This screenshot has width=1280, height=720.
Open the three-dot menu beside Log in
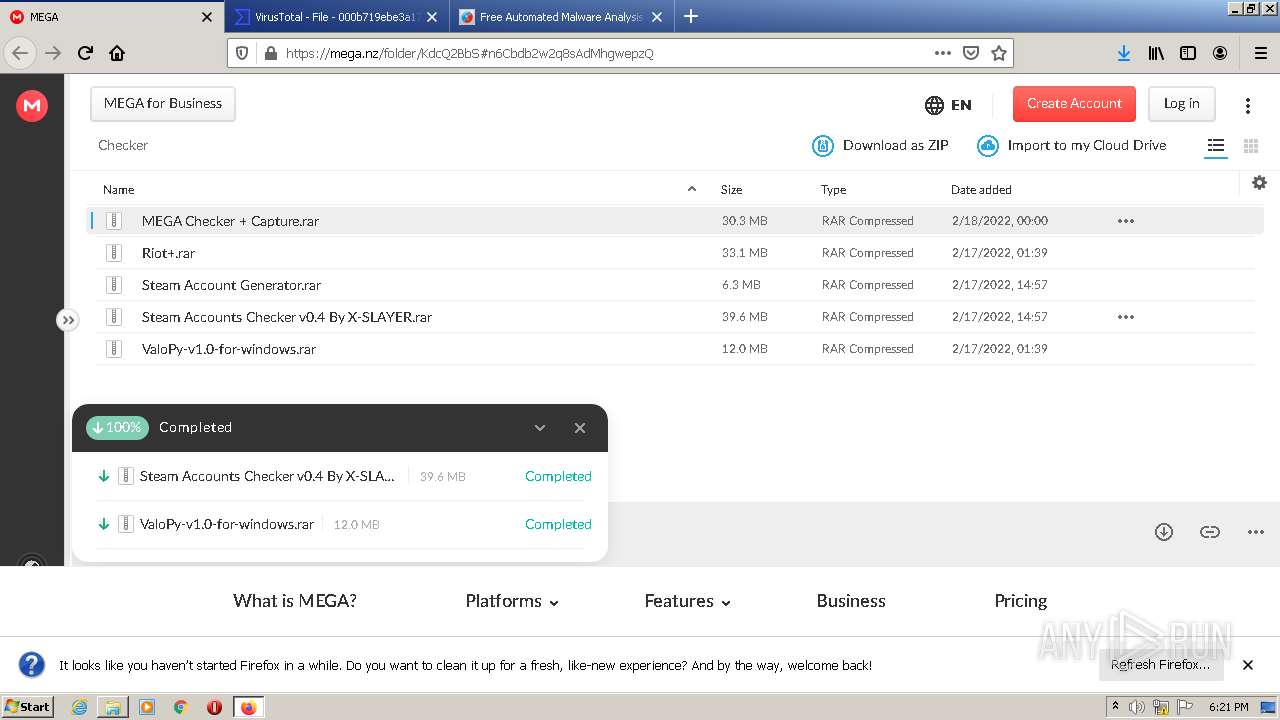tap(1247, 105)
